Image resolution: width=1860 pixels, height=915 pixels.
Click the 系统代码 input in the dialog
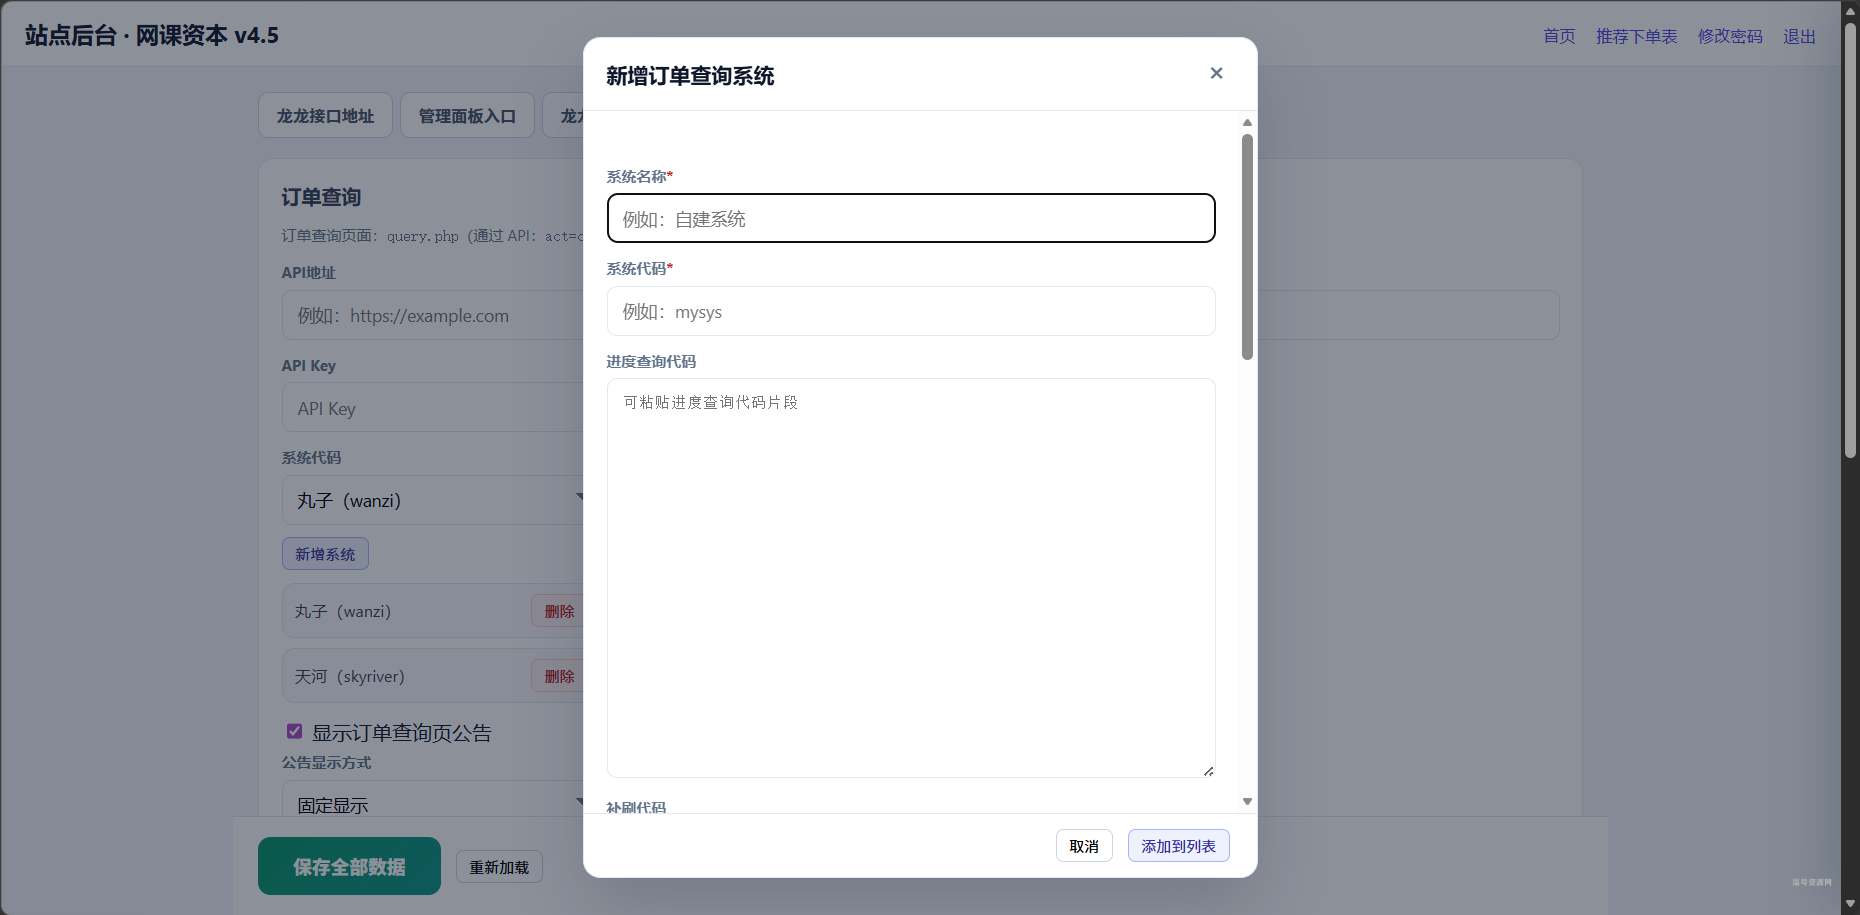tap(911, 311)
